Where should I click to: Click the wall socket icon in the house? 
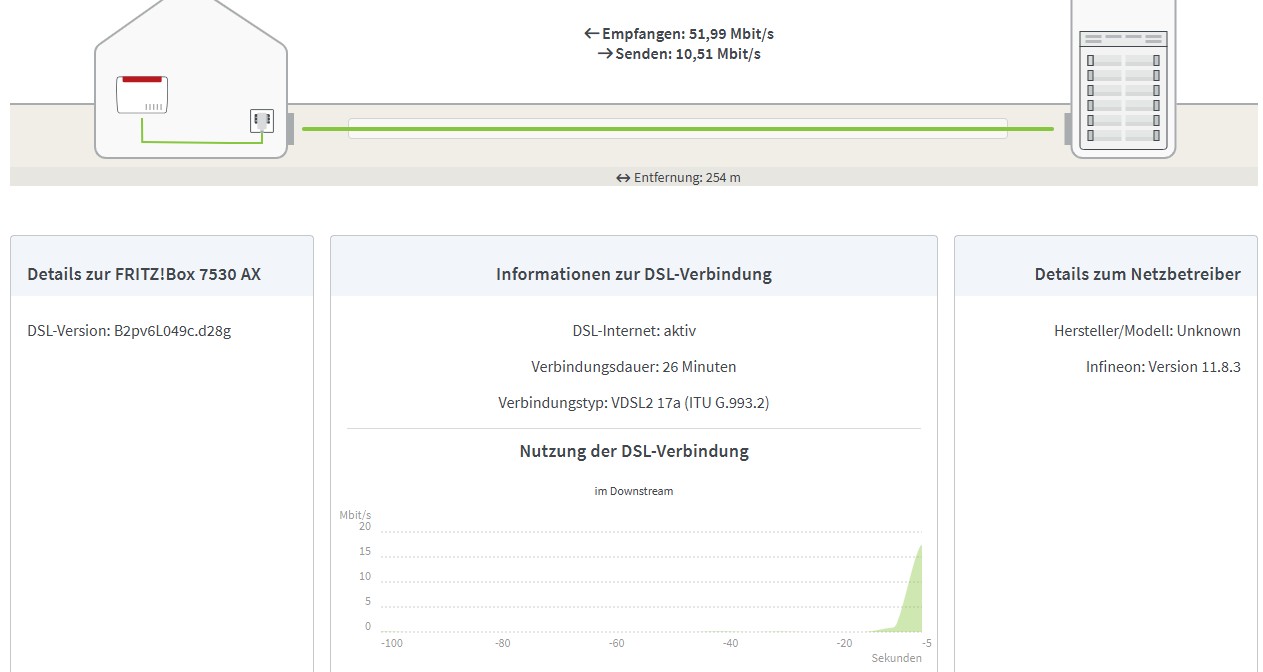click(261, 121)
